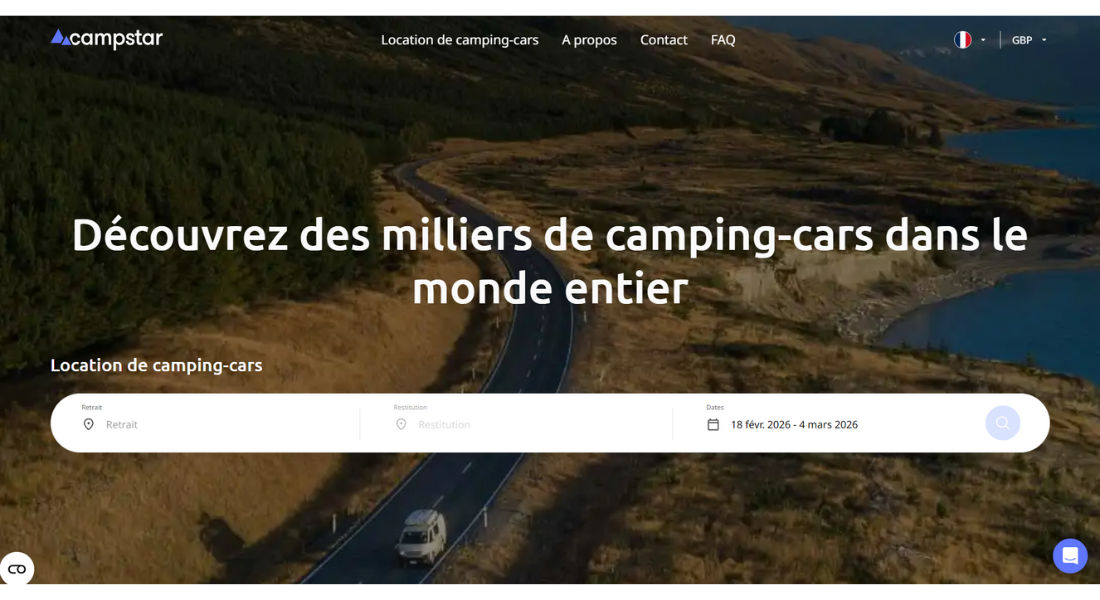The image size is (1100, 600).
Task: Open the Contact page link
Action: coord(664,40)
